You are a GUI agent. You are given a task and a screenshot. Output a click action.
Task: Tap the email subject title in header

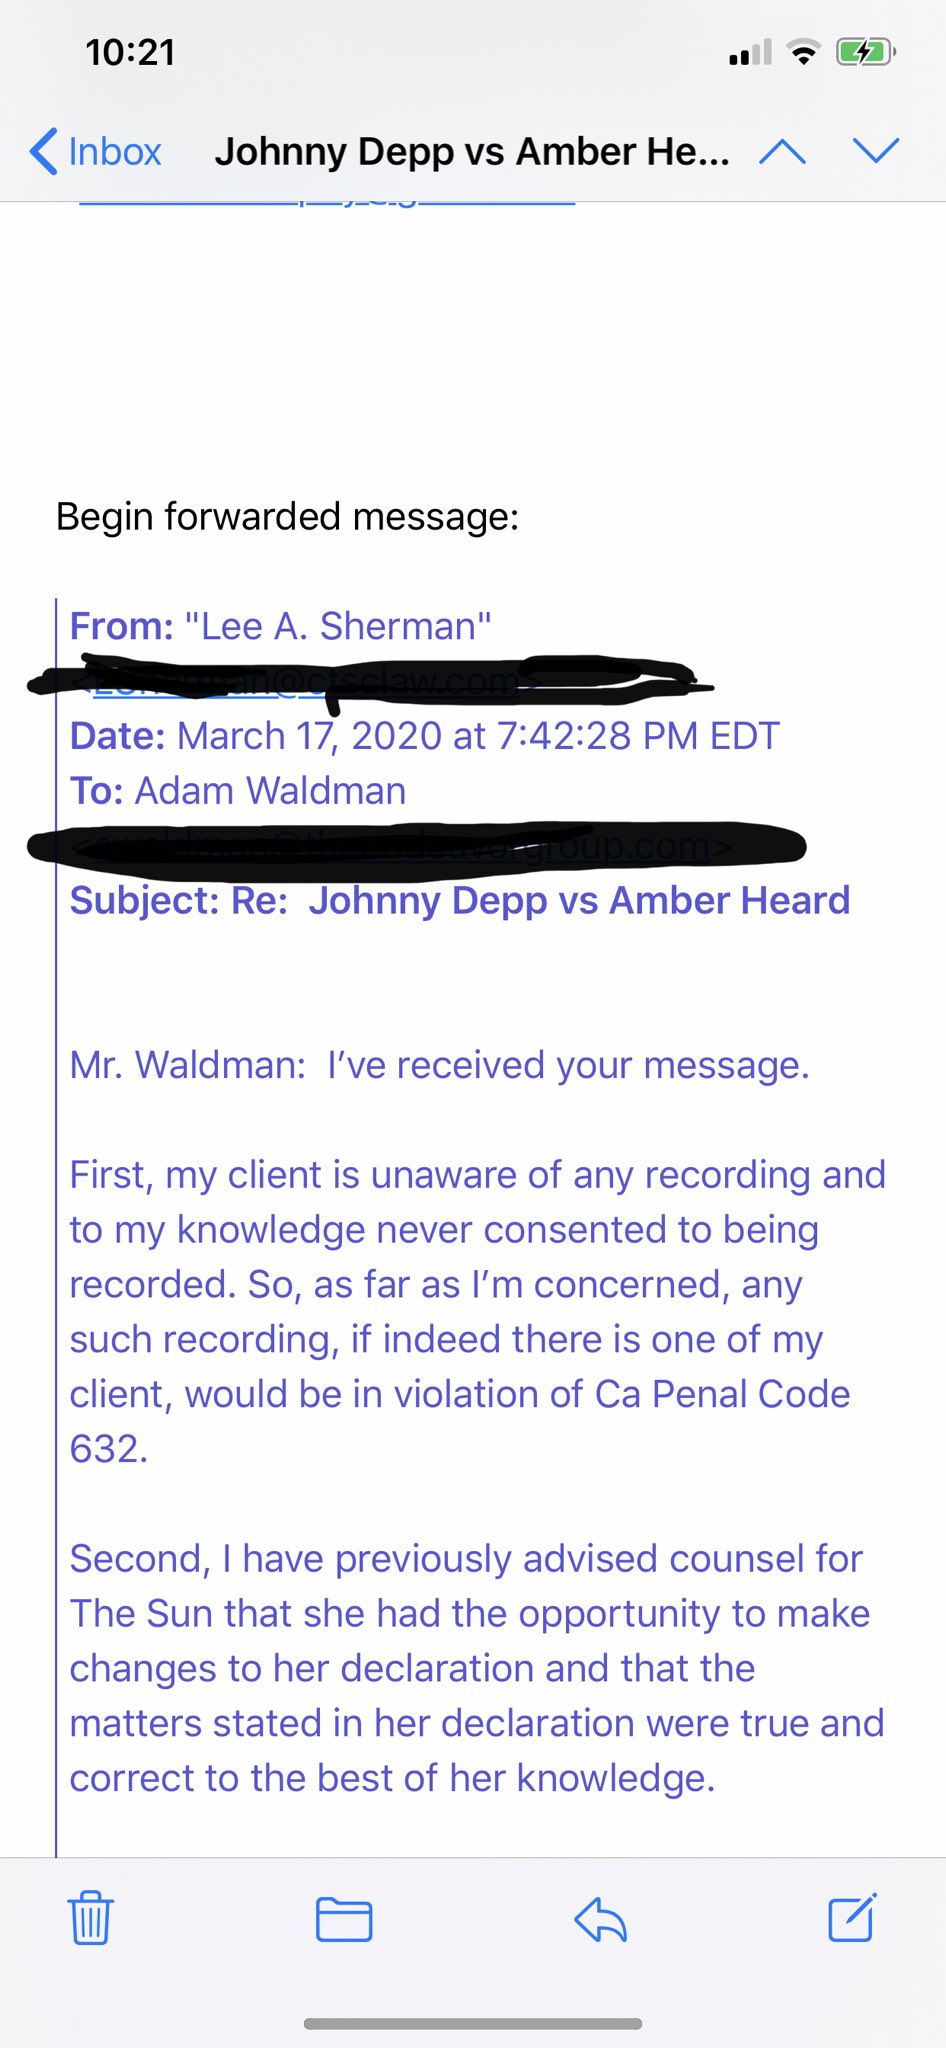472,152
